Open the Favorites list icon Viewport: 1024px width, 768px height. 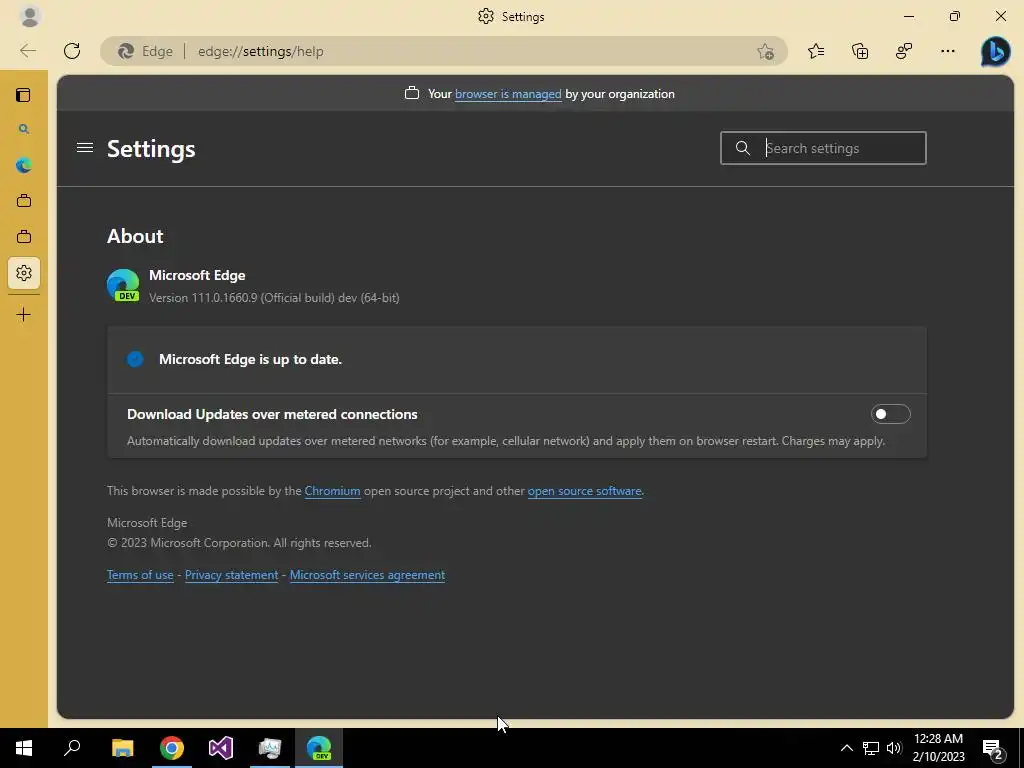click(816, 51)
